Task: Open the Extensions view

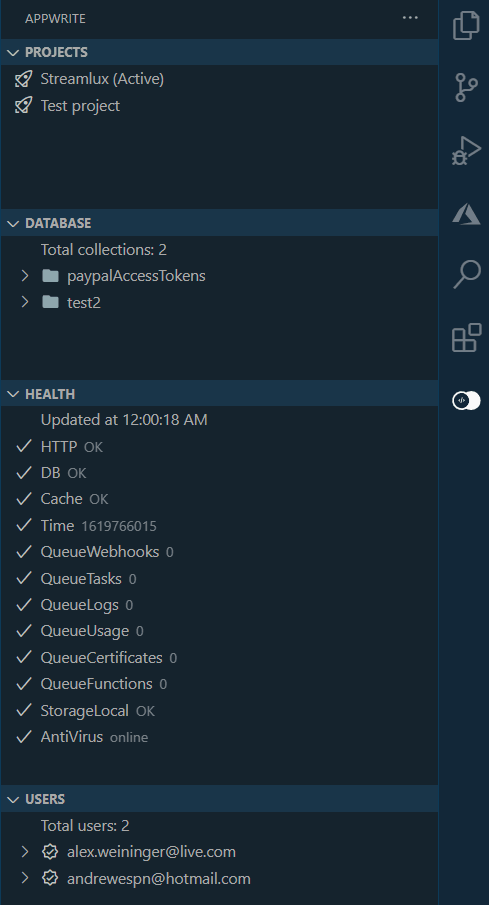Action: tap(466, 337)
